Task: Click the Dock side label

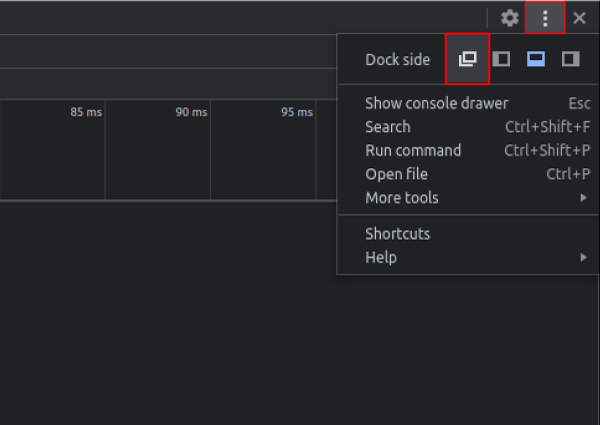Action: pyautogui.click(x=398, y=60)
